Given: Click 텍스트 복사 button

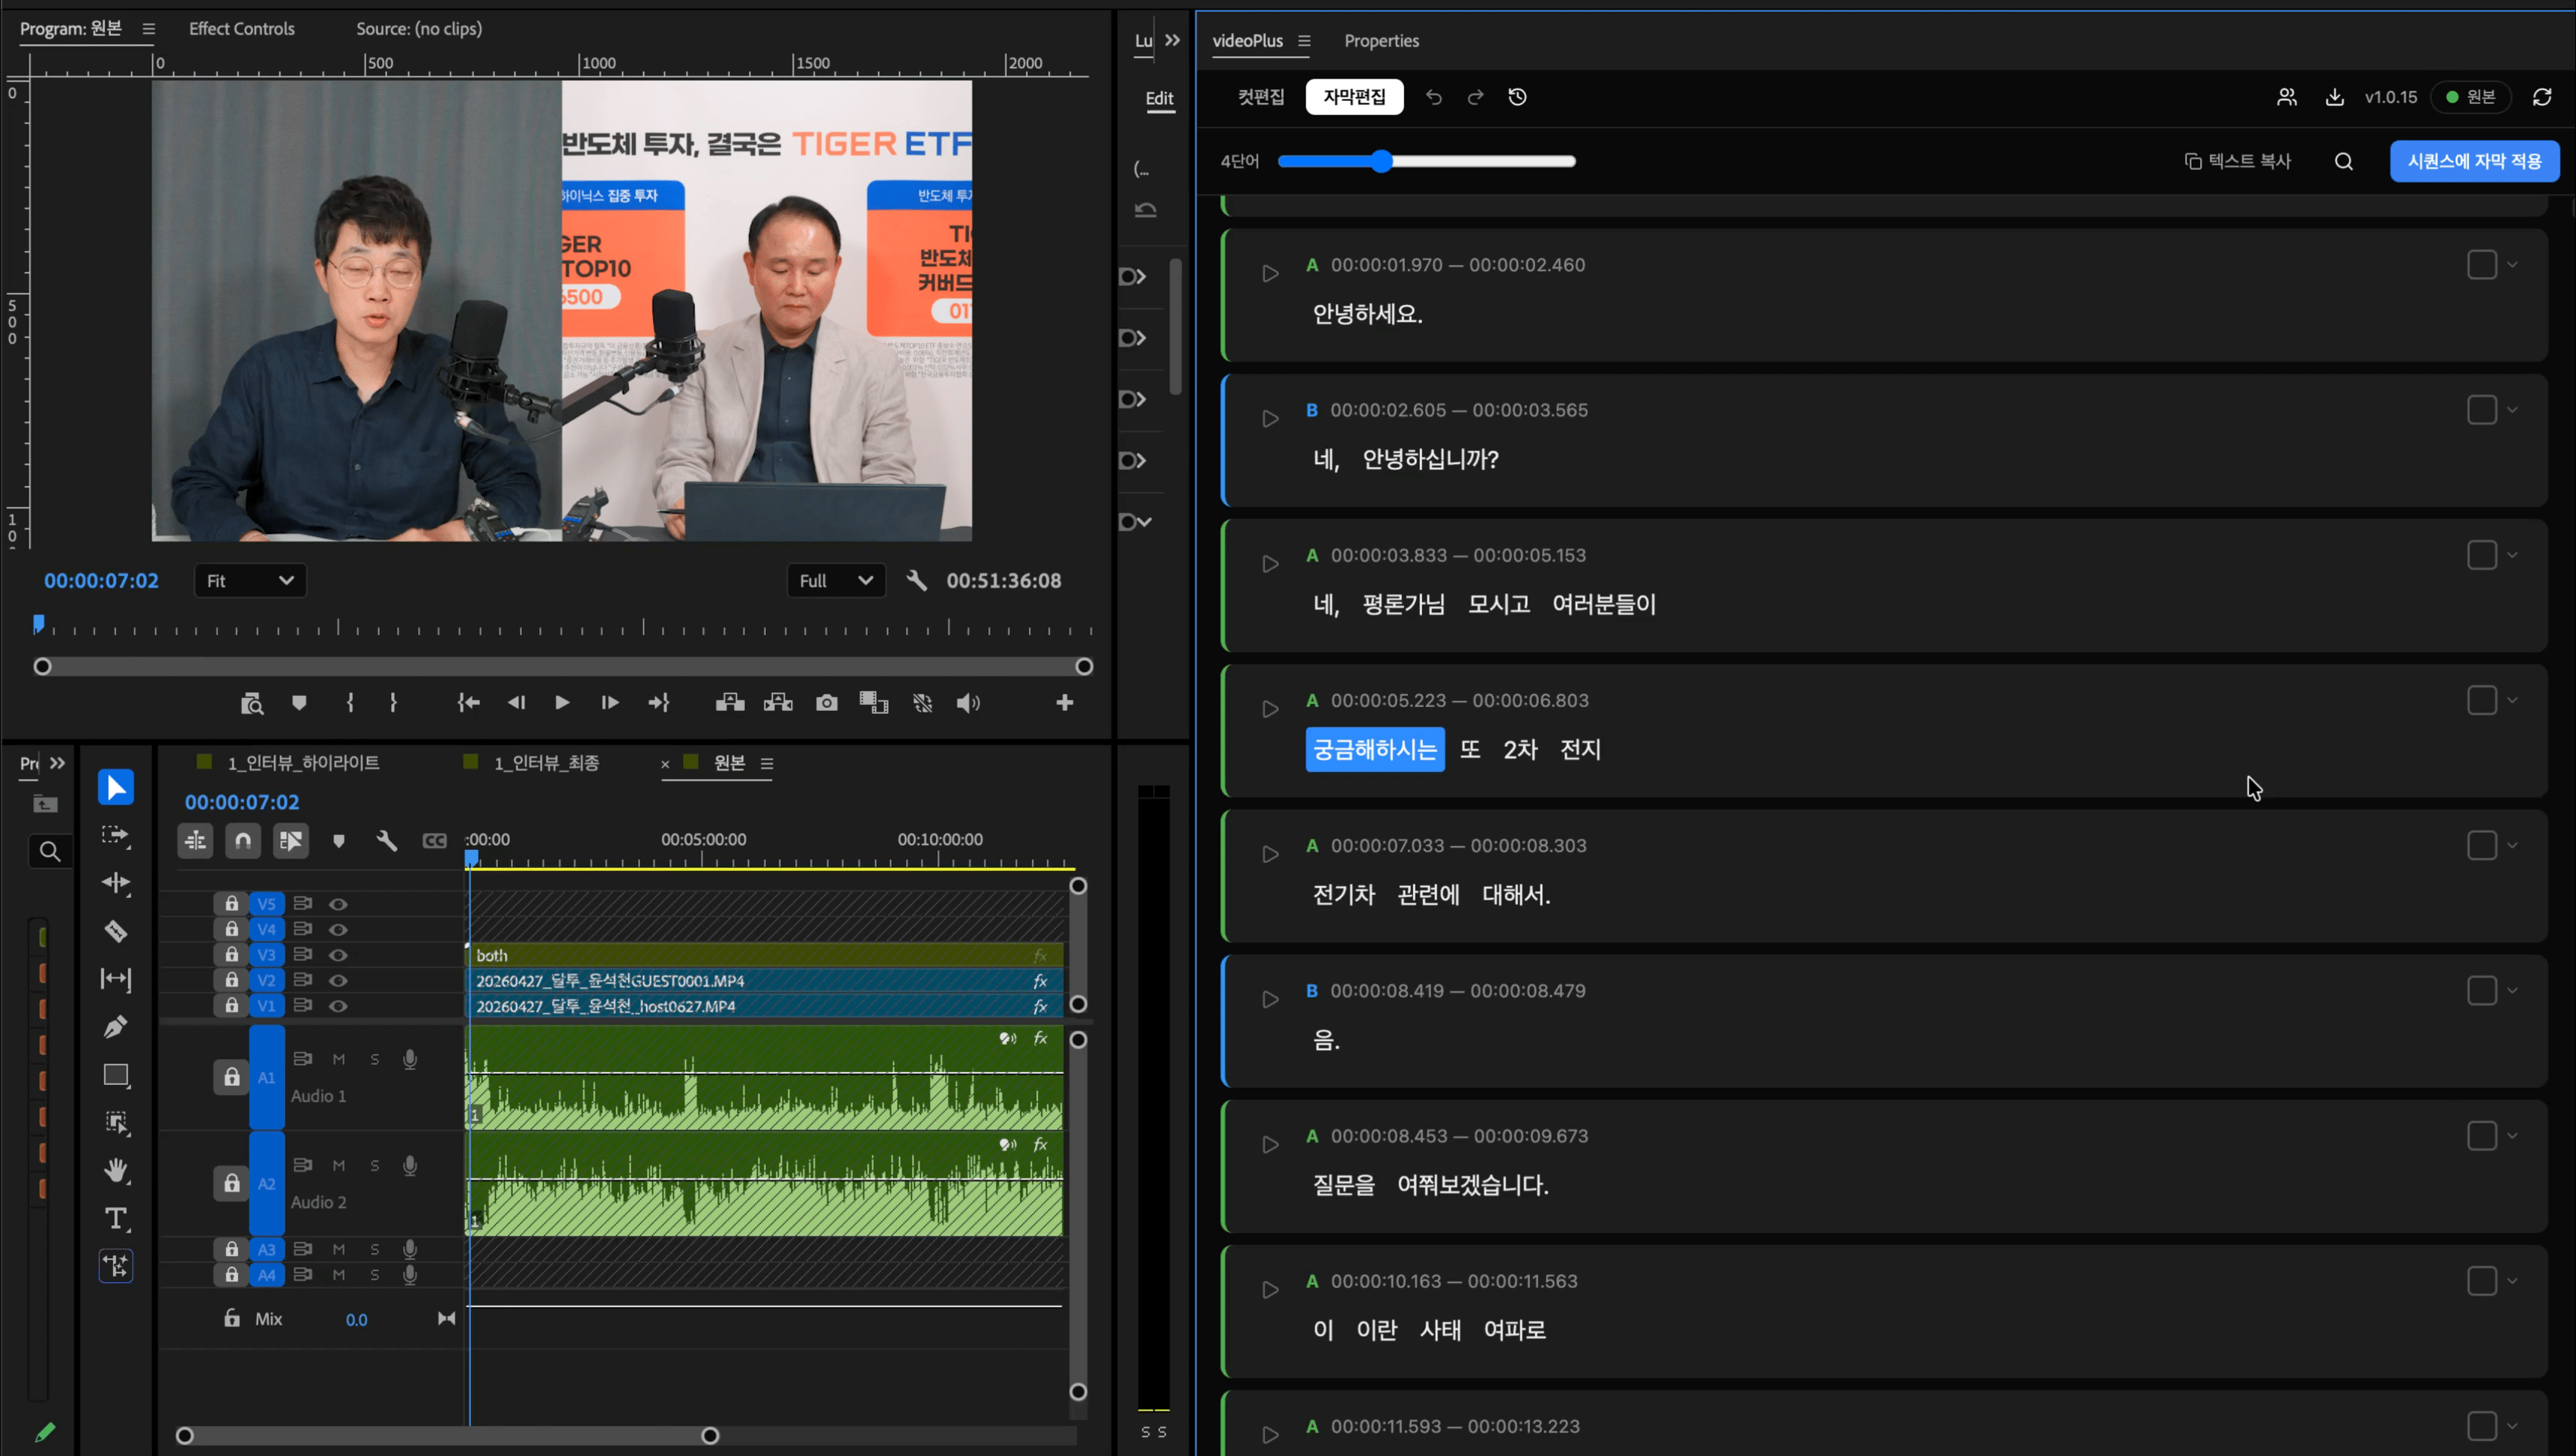Looking at the screenshot, I should pyautogui.click(x=2237, y=161).
